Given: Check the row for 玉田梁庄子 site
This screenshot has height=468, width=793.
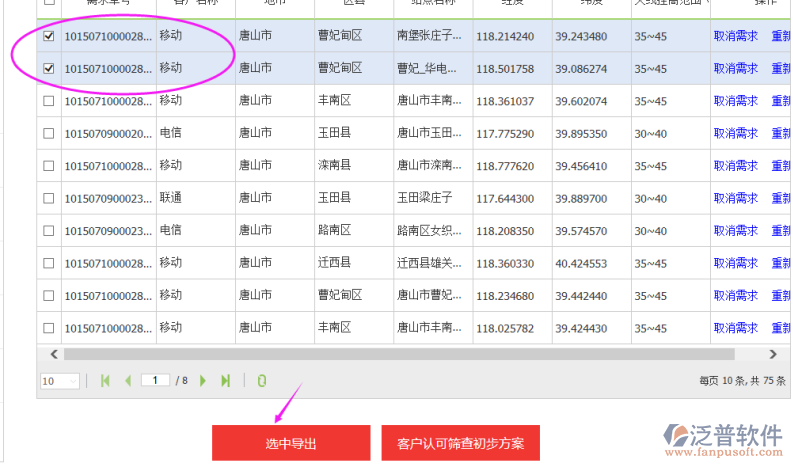Looking at the screenshot, I should pyautogui.click(x=49, y=198).
